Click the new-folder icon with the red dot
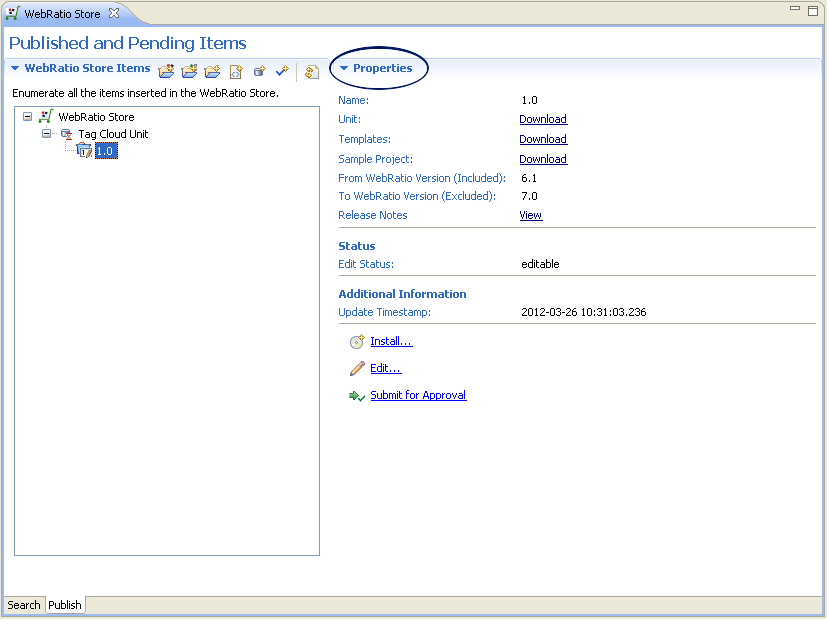827x619 pixels. tap(166, 71)
